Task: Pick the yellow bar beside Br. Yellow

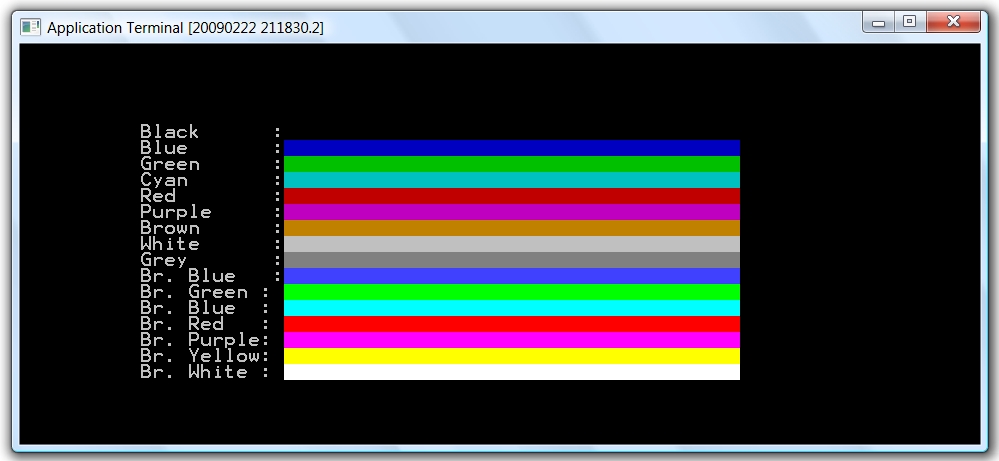Action: point(511,356)
